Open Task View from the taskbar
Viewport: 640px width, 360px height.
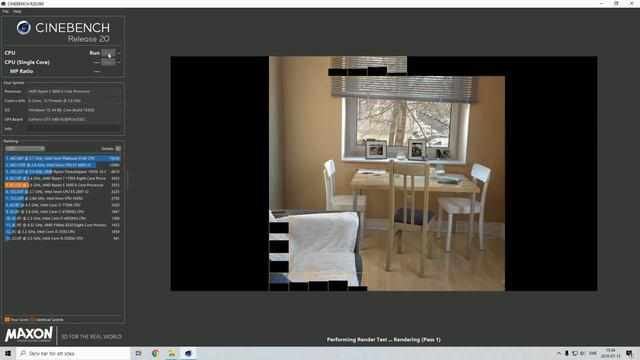[x=139, y=353]
